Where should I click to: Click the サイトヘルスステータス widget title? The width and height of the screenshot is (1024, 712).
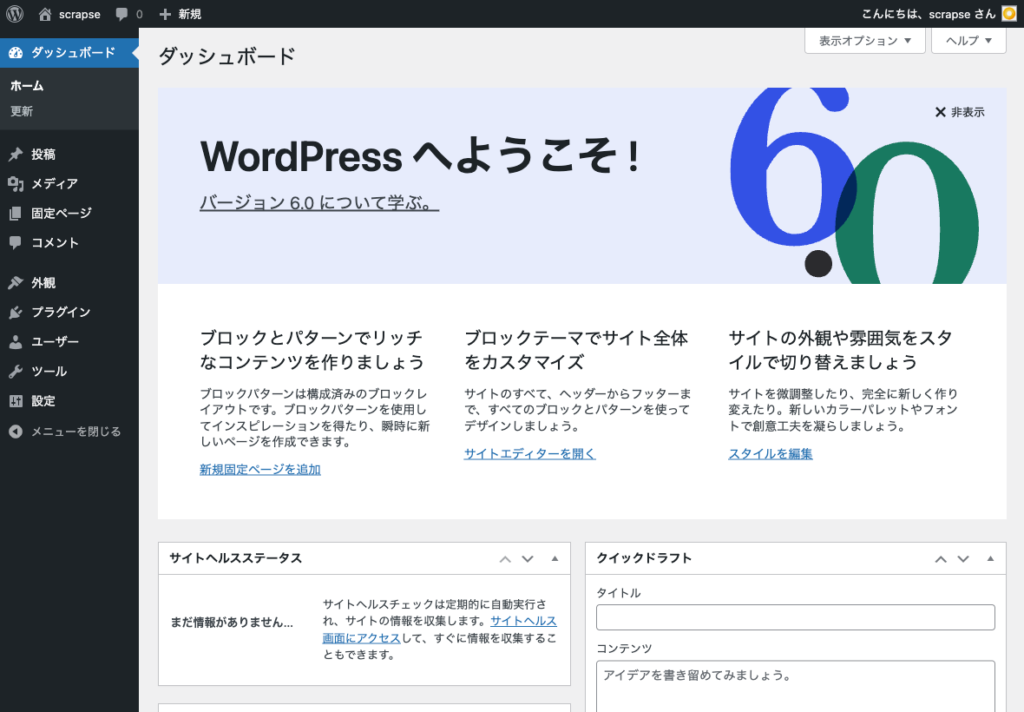pyautogui.click(x=235, y=558)
